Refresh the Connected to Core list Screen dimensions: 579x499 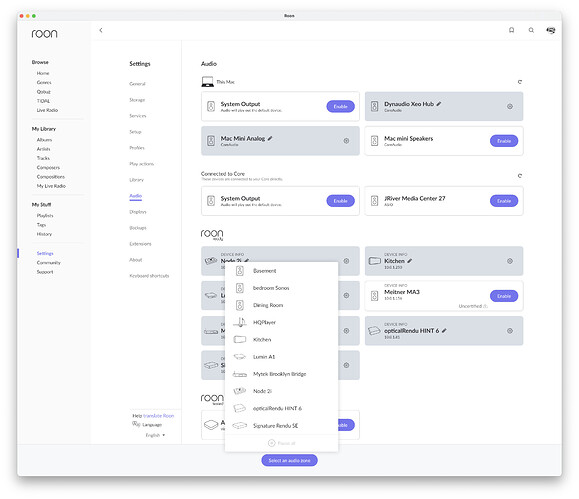(x=520, y=176)
